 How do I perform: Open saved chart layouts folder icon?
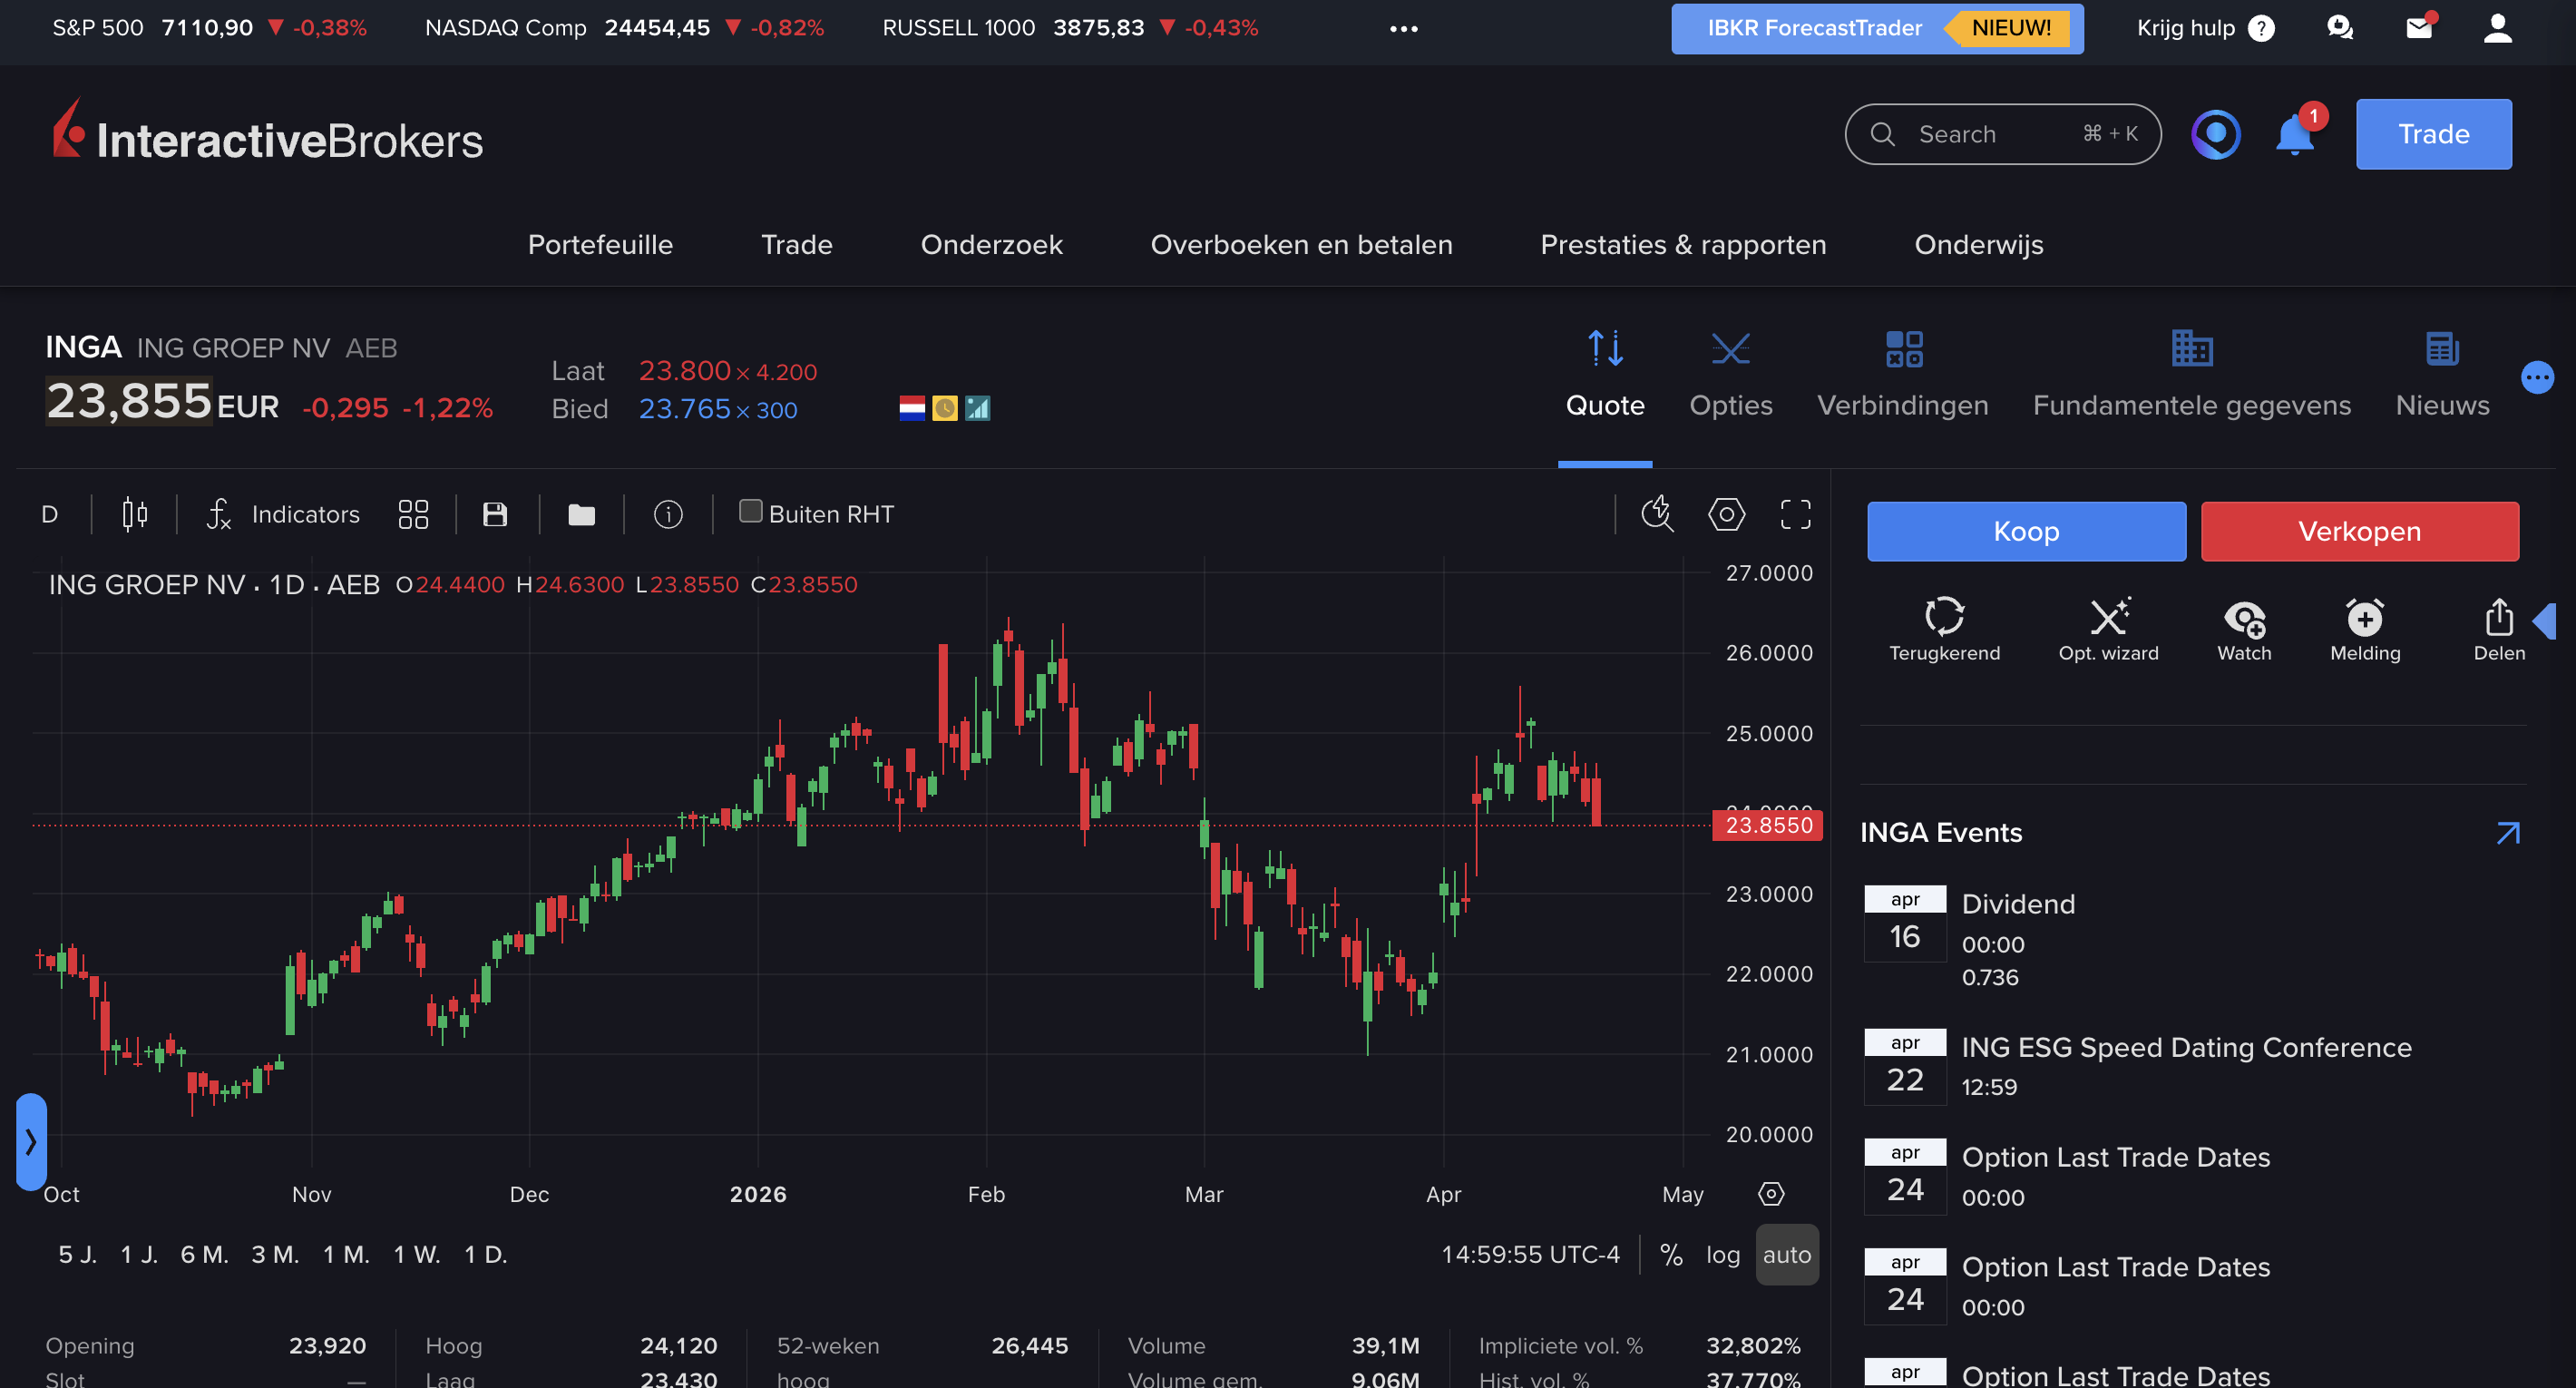coord(582,514)
